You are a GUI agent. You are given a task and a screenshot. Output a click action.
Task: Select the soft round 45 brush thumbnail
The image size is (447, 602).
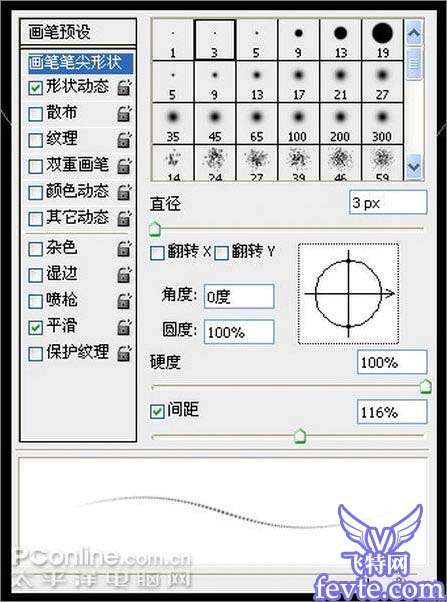[x=215, y=124]
